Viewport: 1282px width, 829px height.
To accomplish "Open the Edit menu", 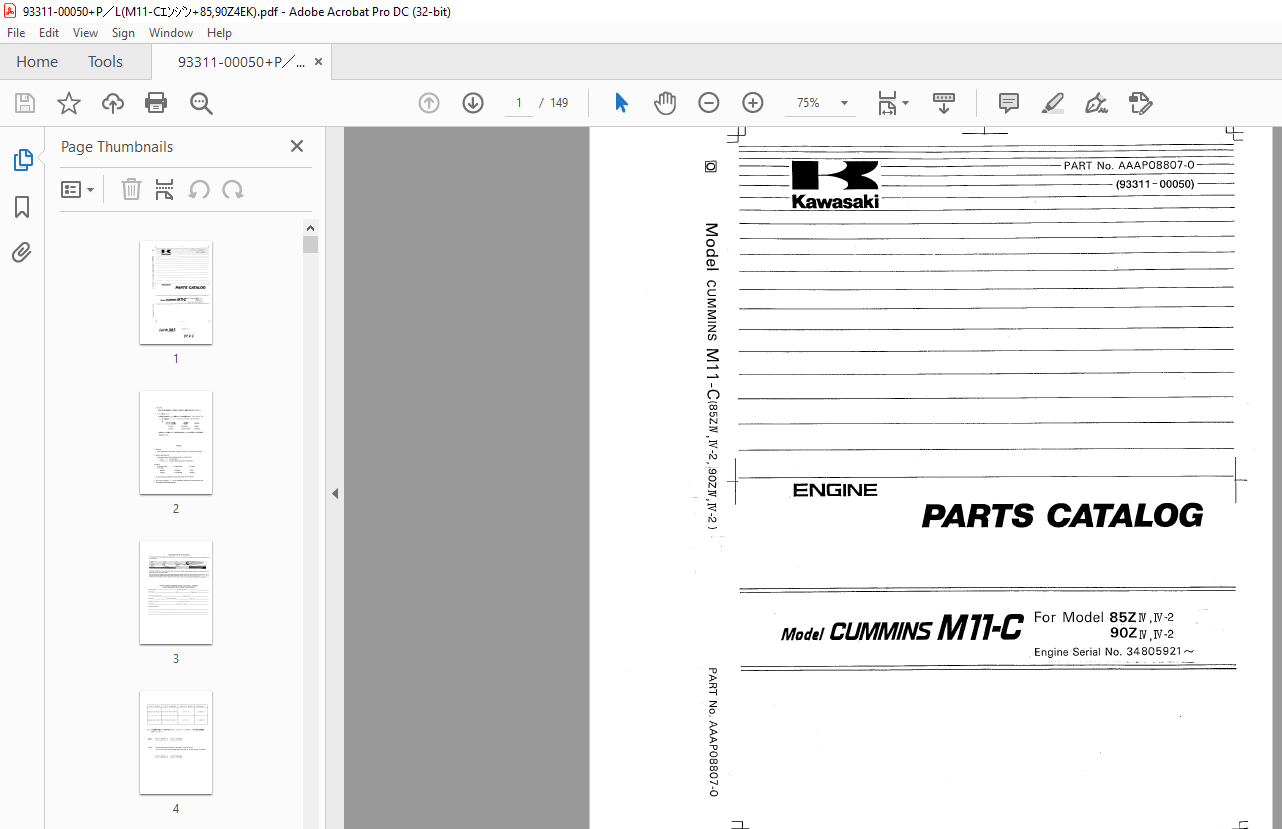I will [x=49, y=33].
